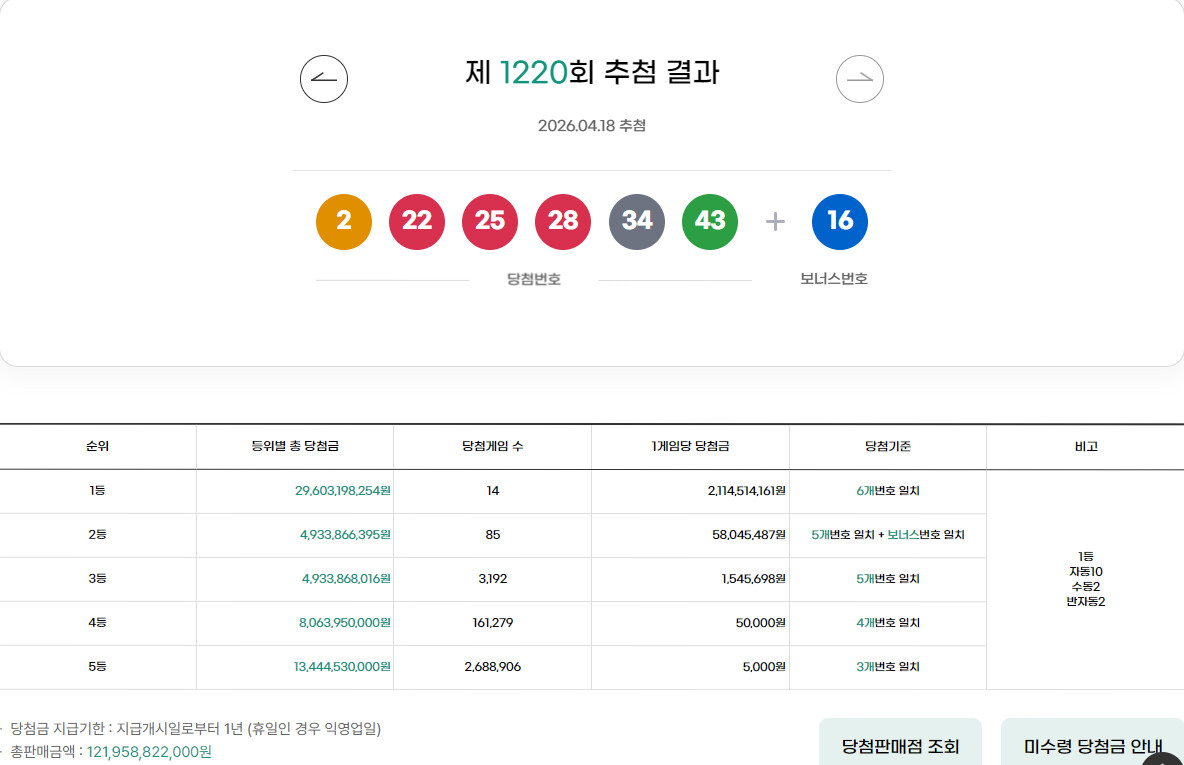Click 보너스번호 label

[x=834, y=279]
